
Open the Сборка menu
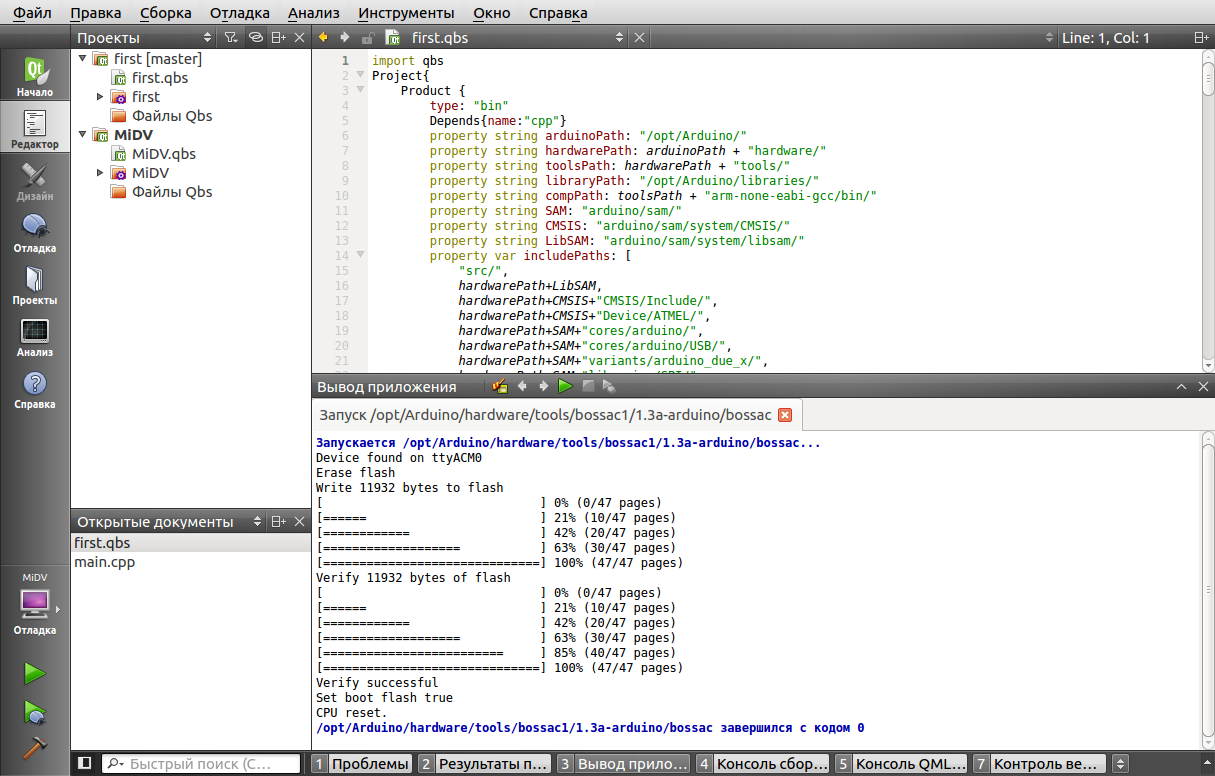165,13
